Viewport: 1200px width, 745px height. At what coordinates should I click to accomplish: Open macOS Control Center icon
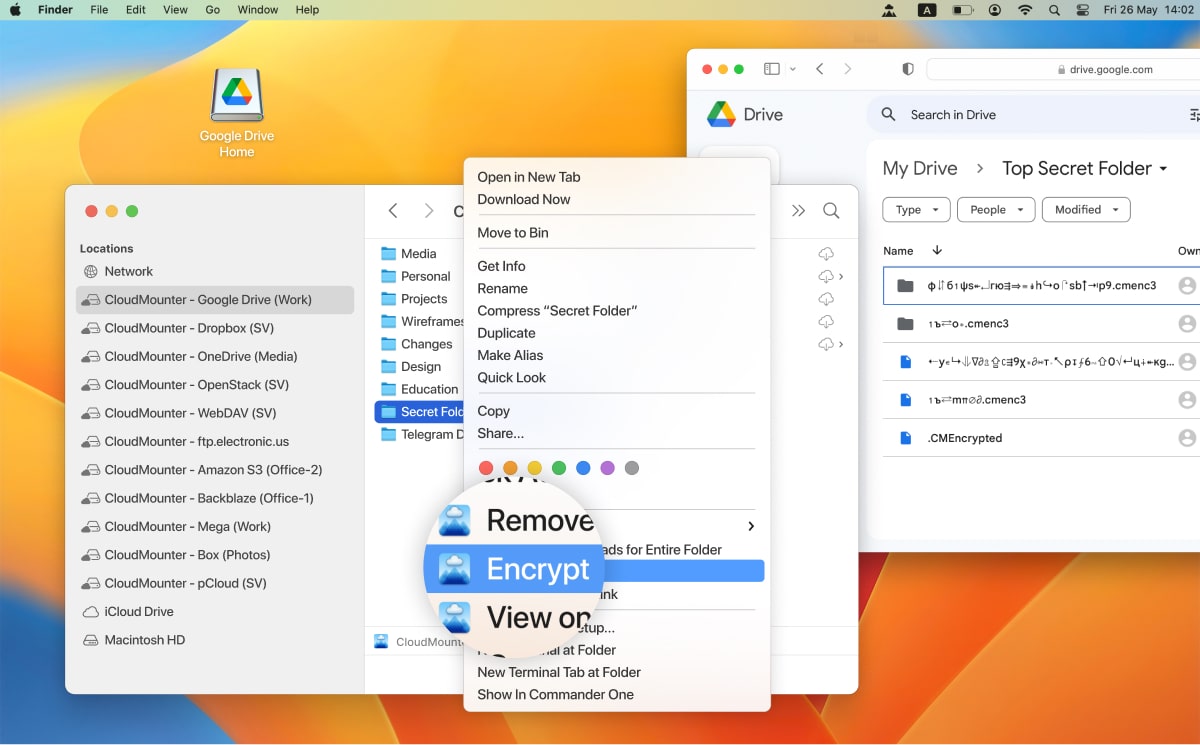1082,10
